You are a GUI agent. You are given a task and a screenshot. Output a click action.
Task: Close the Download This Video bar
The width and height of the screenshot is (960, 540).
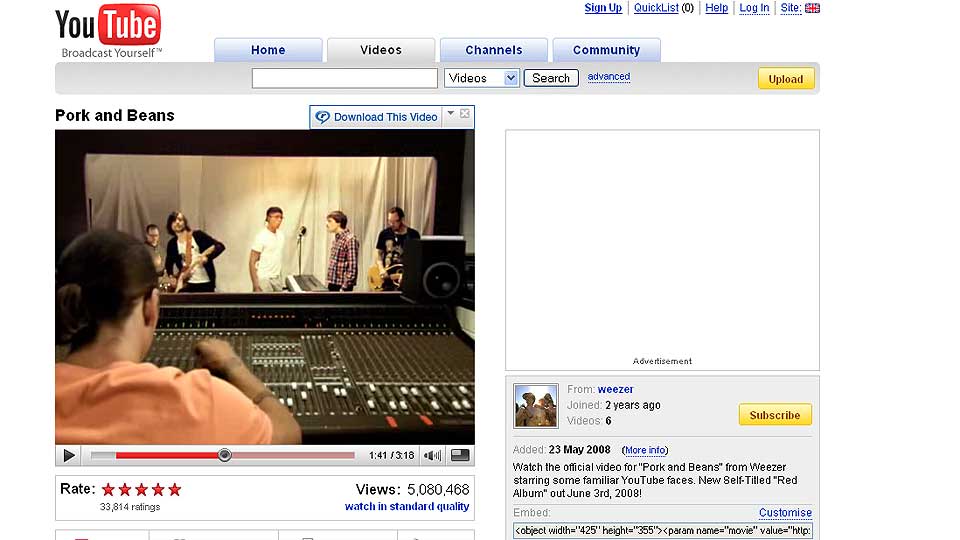click(465, 113)
